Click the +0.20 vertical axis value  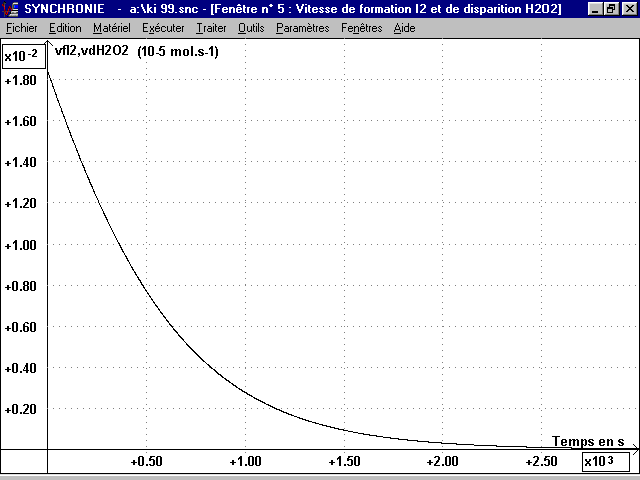(20, 409)
